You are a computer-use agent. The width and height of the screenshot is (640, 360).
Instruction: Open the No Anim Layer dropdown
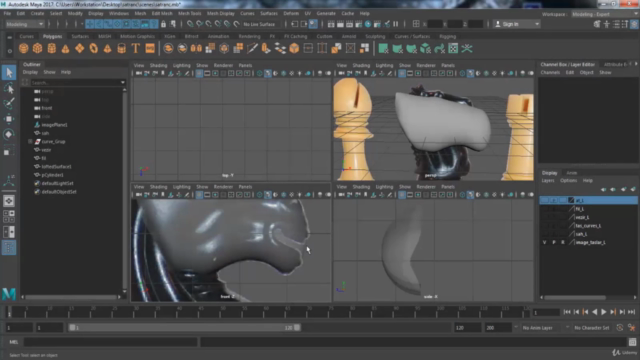[546, 328]
